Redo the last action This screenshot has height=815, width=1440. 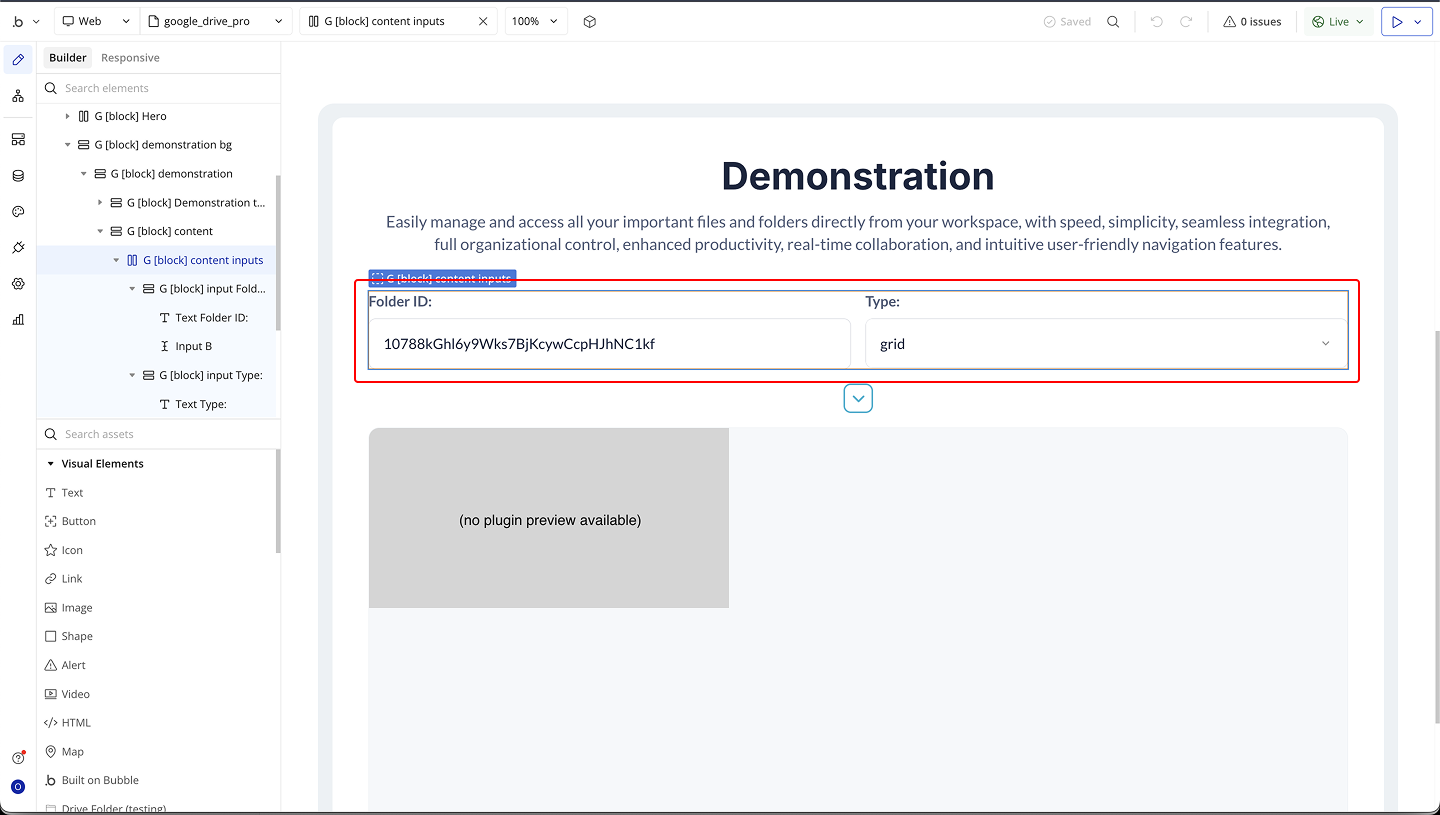pos(1186,21)
